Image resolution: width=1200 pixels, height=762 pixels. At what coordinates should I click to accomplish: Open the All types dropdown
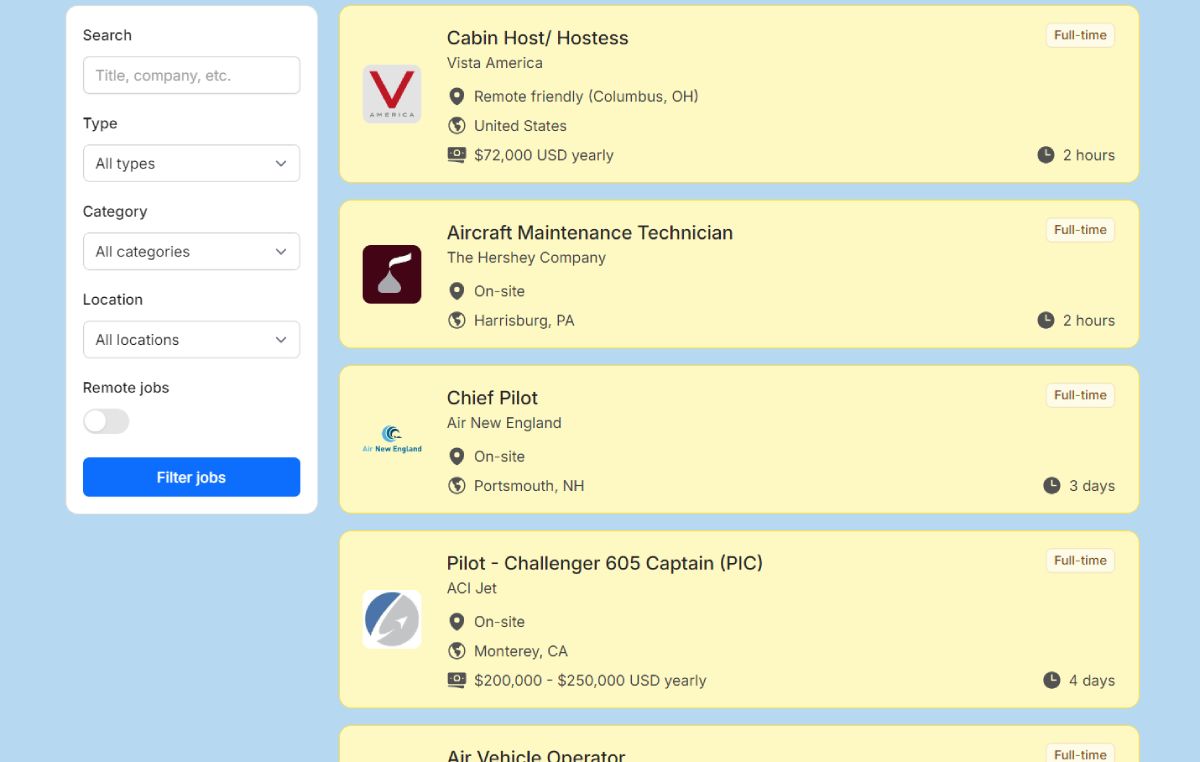(x=191, y=163)
